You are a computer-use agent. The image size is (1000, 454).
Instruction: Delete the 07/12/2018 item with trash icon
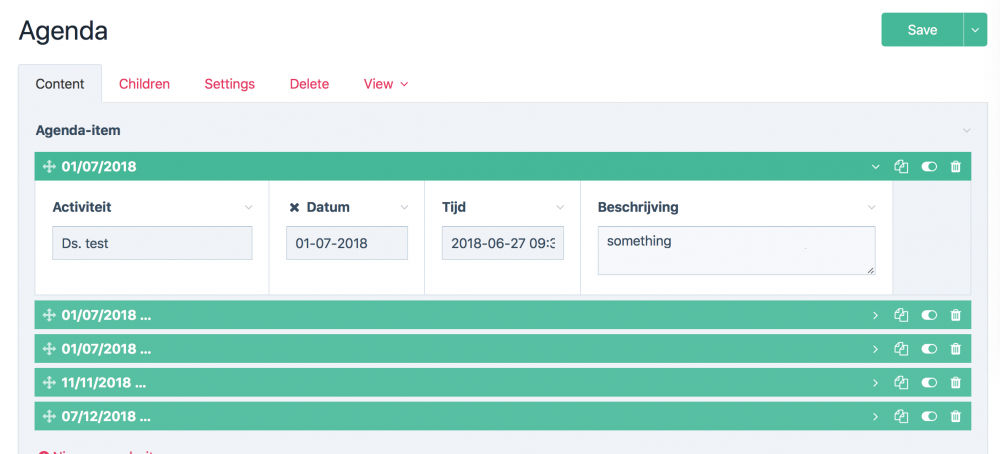(x=955, y=416)
